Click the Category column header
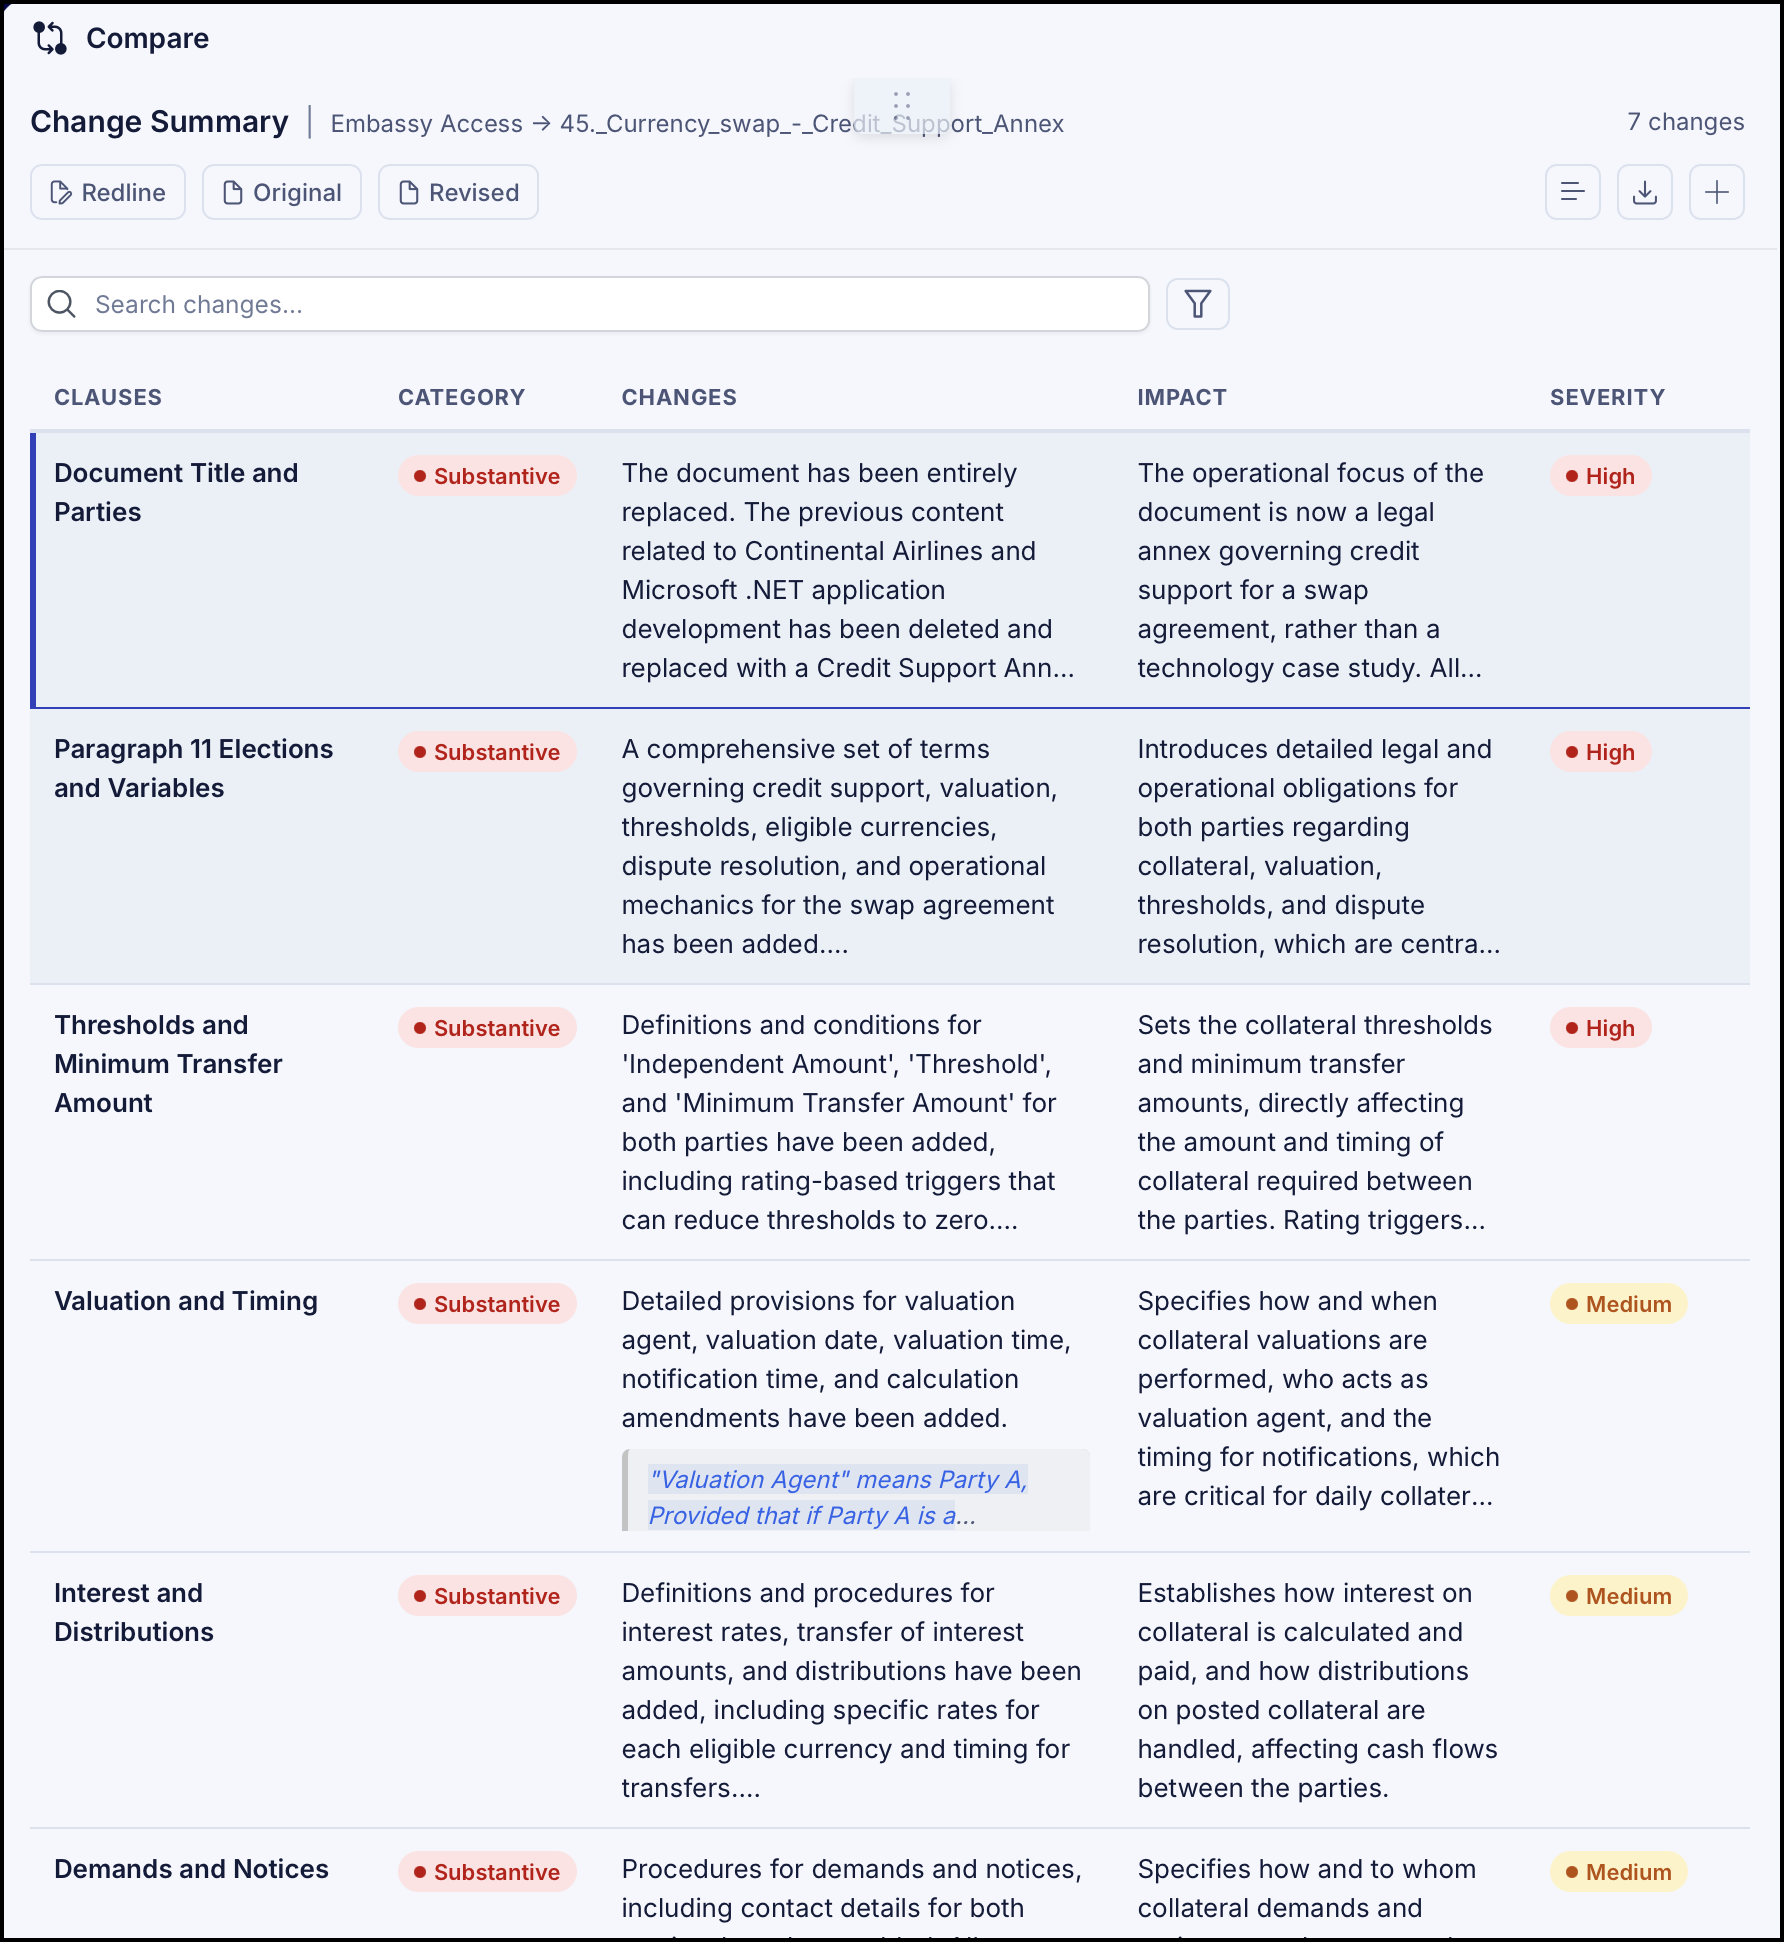The width and height of the screenshot is (1784, 1942). click(x=461, y=397)
